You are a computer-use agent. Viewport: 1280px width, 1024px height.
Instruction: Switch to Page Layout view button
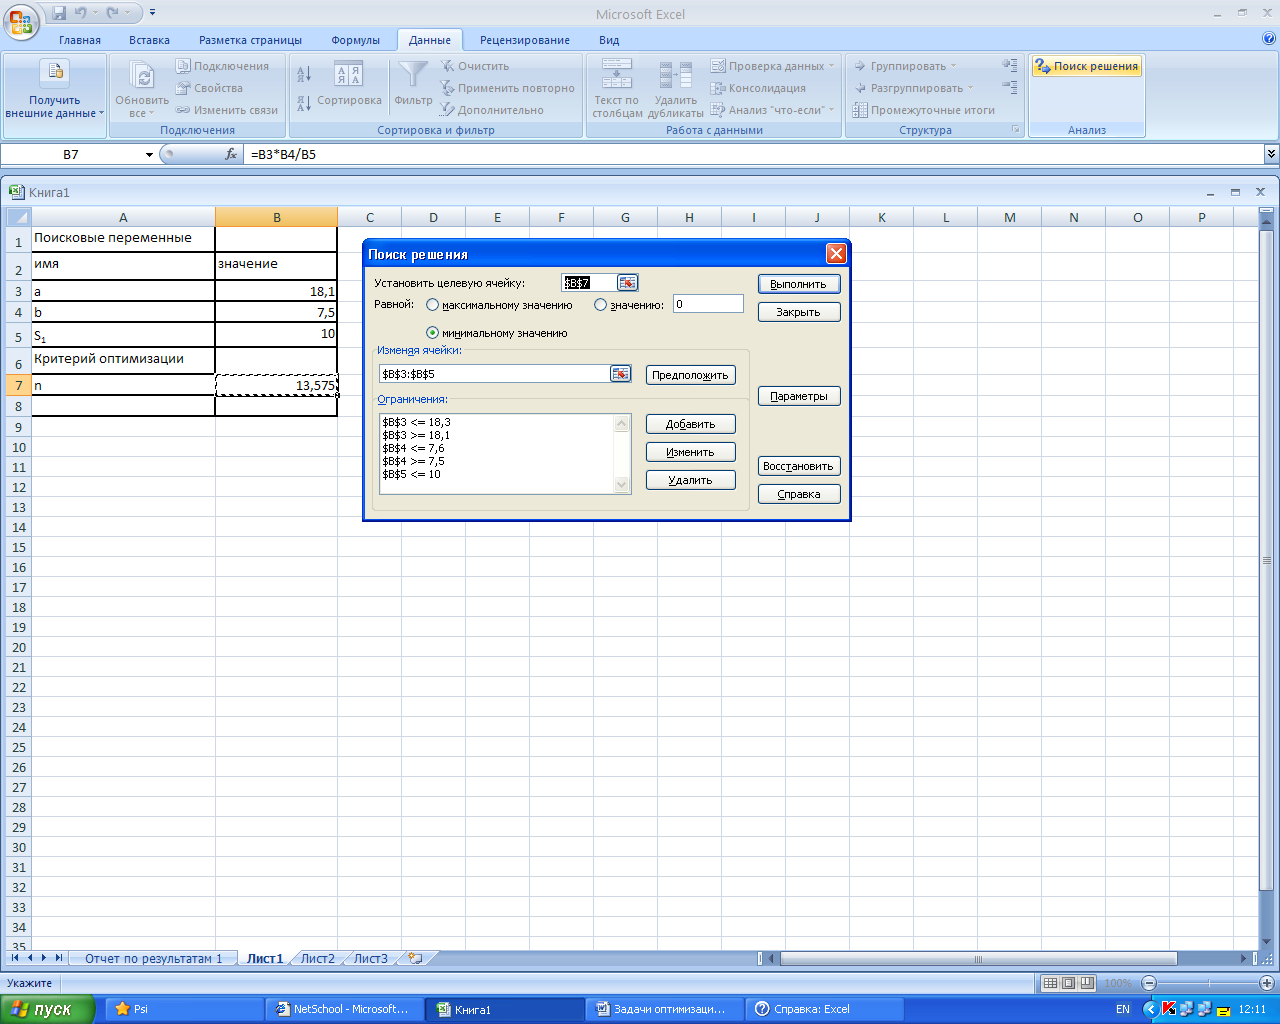point(1068,983)
